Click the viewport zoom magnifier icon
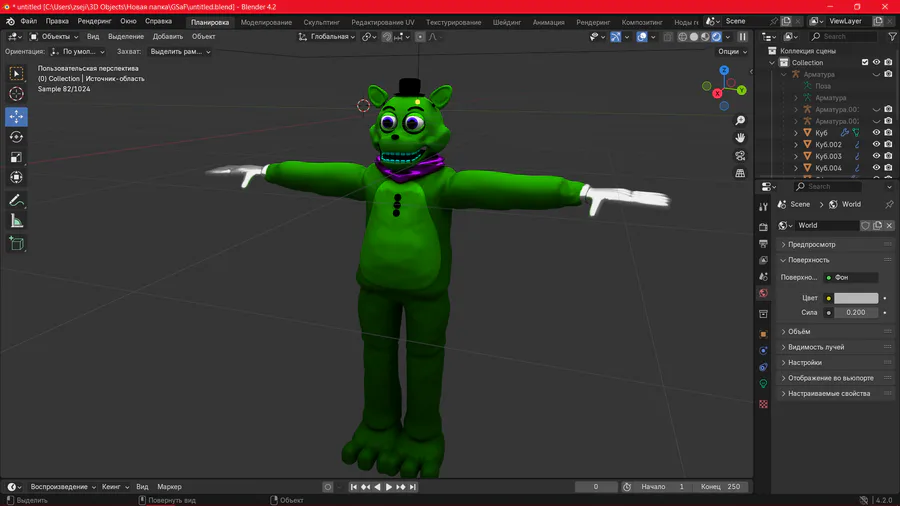The width and height of the screenshot is (900, 506). [740, 120]
